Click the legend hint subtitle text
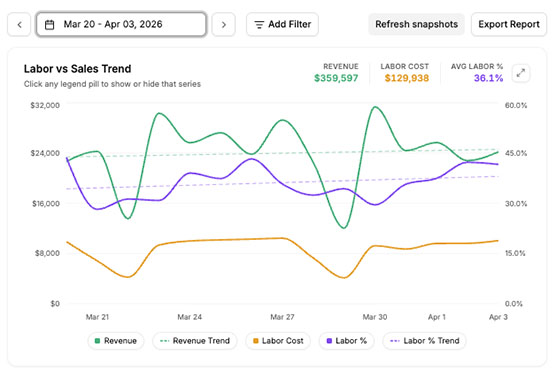 tap(112, 84)
